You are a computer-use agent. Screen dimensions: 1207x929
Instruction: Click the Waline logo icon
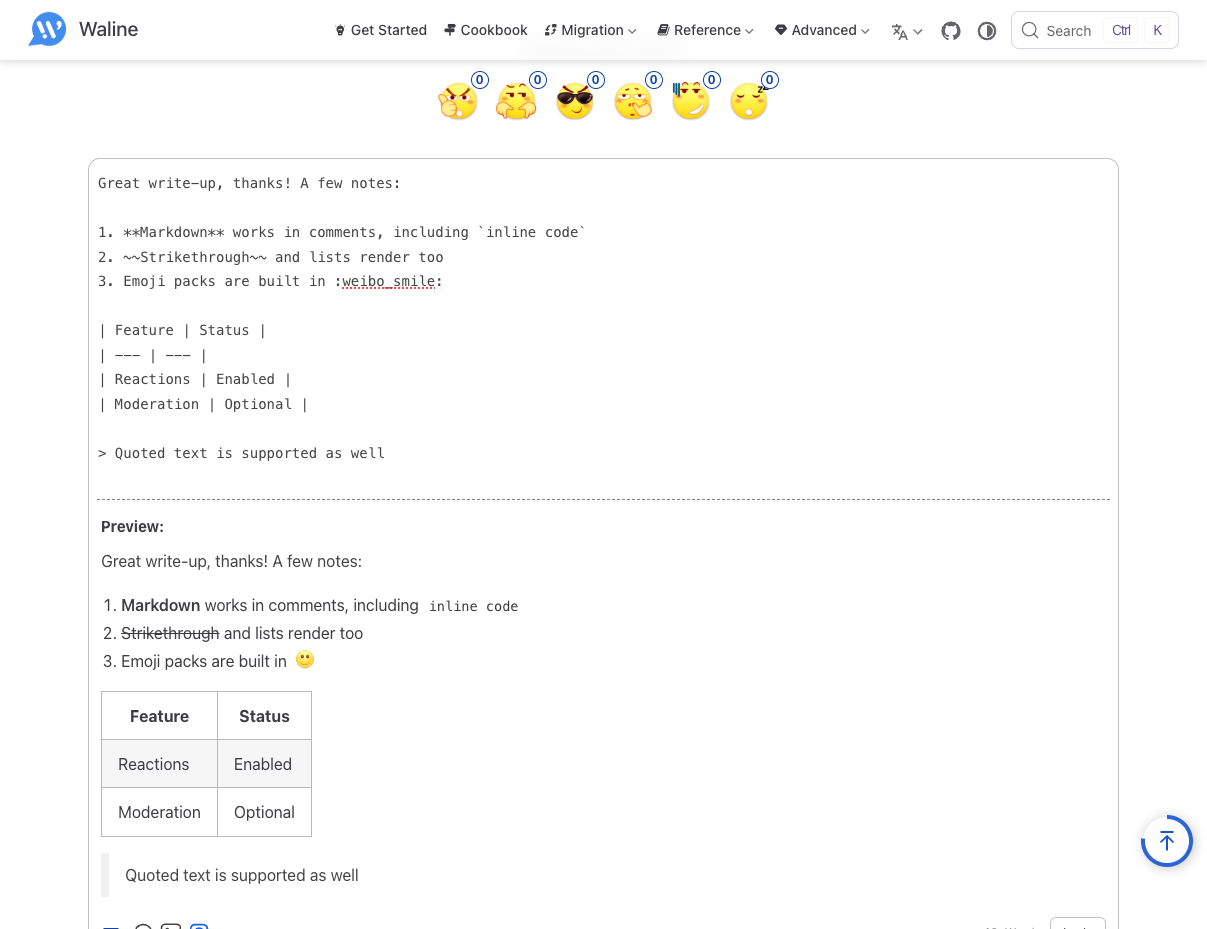coord(48,30)
